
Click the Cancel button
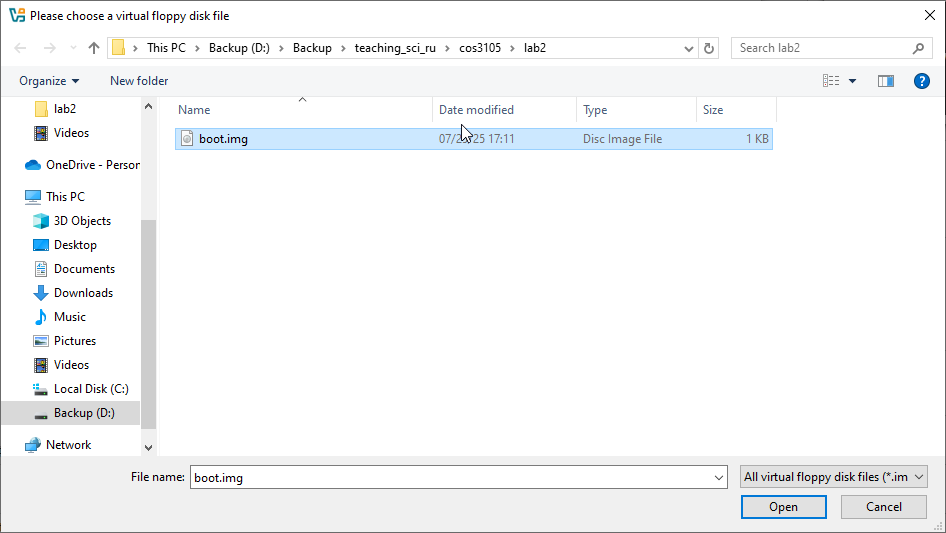(x=884, y=507)
